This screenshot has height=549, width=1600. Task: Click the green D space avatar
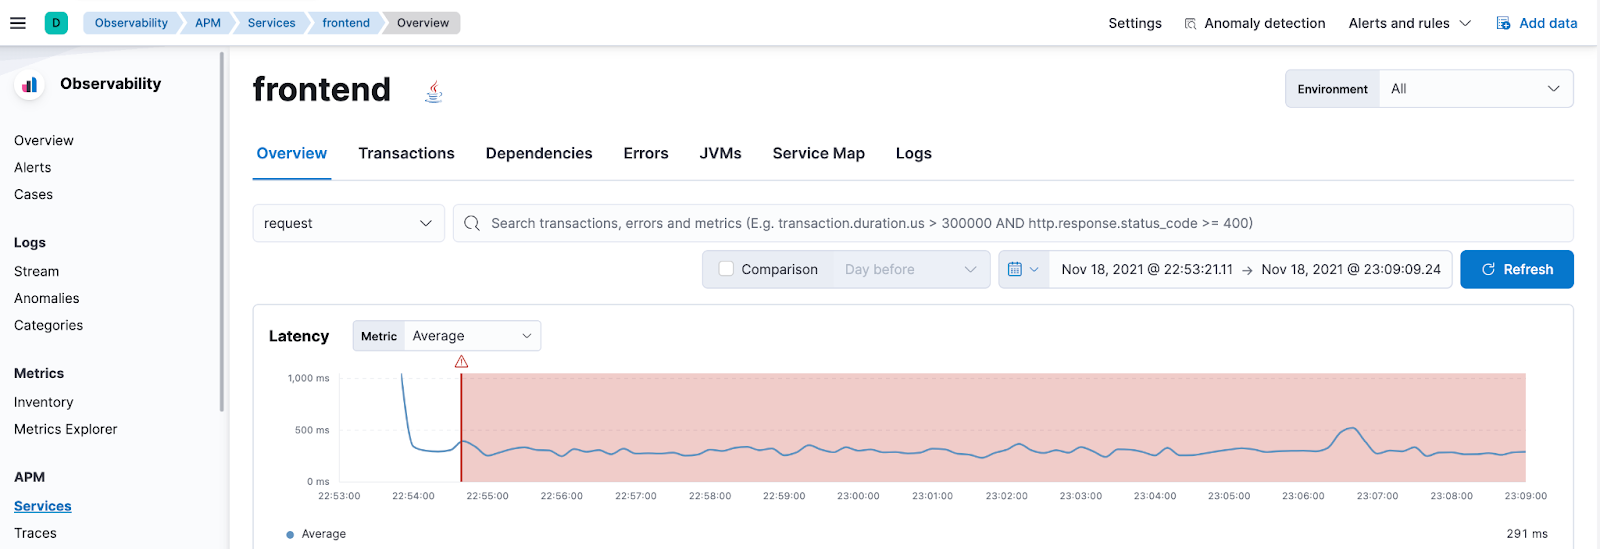pyautogui.click(x=56, y=23)
